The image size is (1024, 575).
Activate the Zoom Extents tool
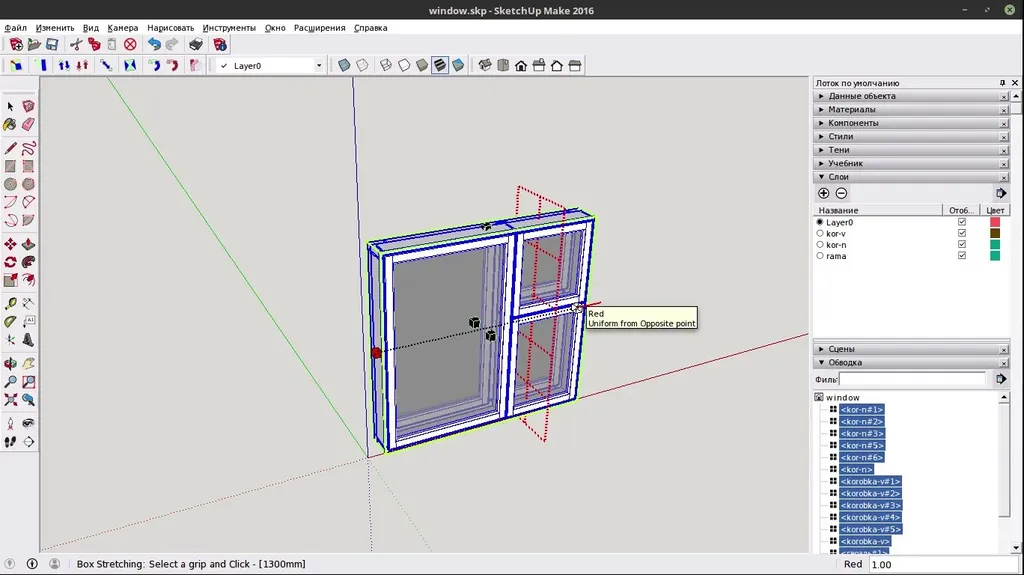pyautogui.click(x=10, y=400)
